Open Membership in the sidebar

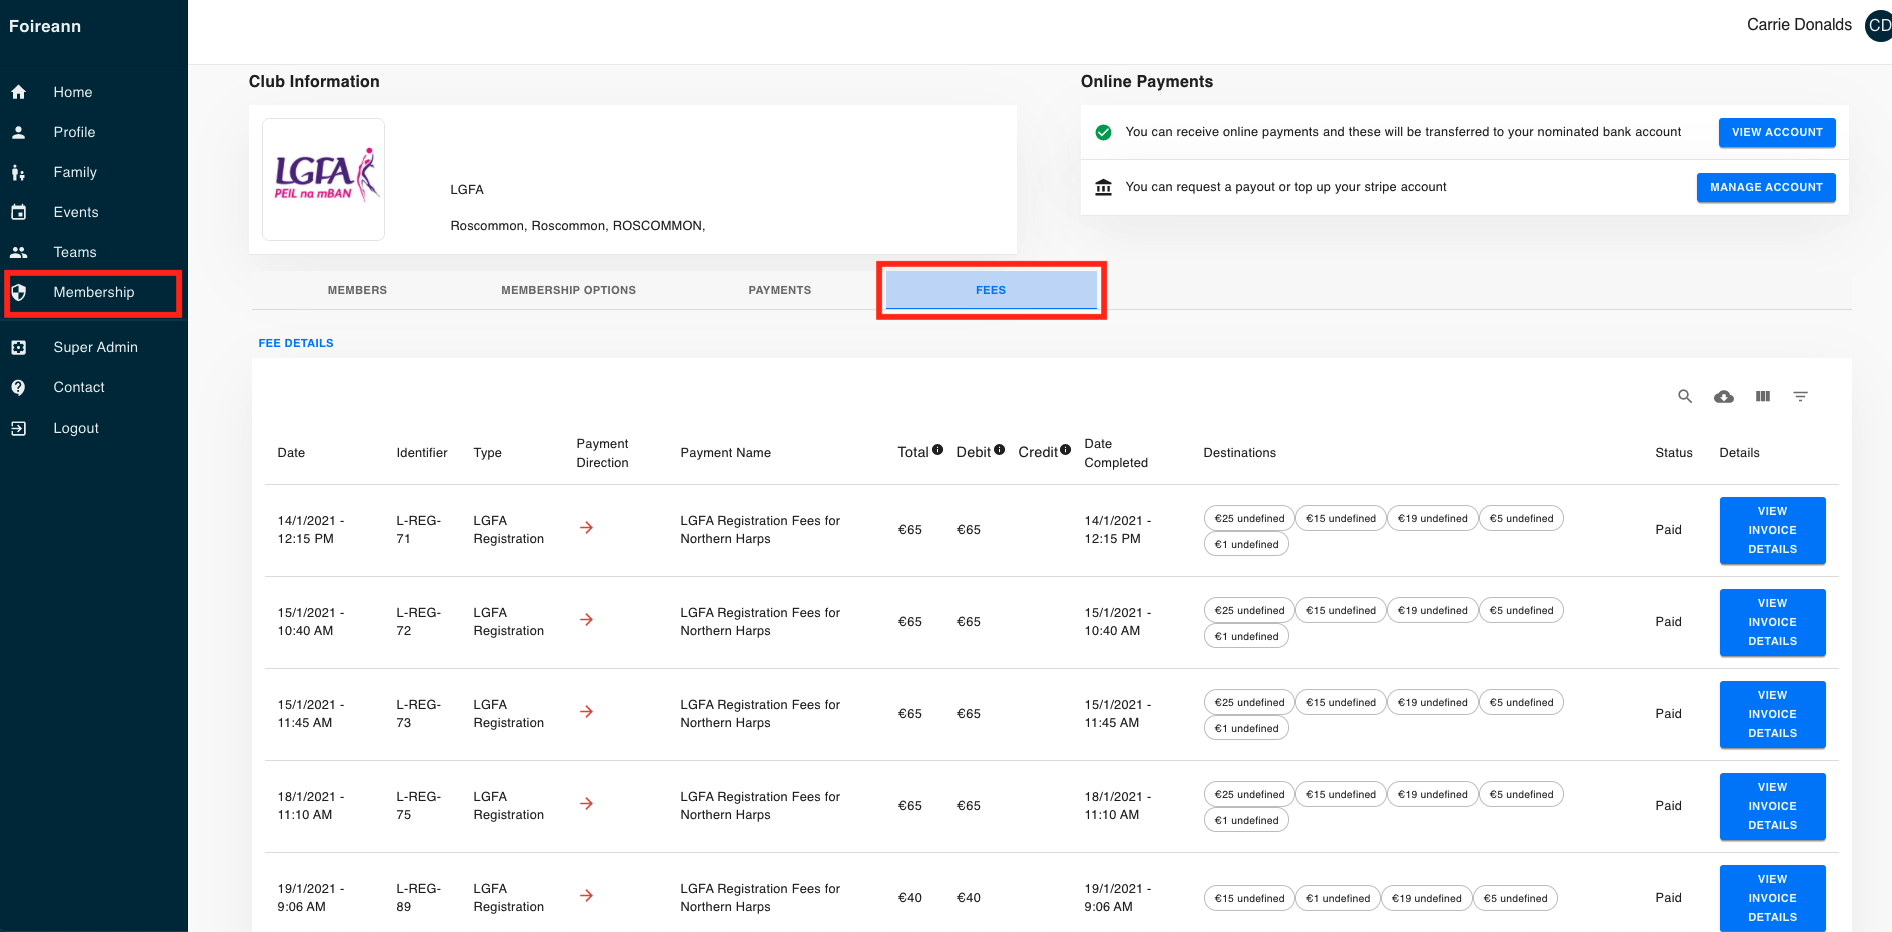pyautogui.click(x=94, y=292)
